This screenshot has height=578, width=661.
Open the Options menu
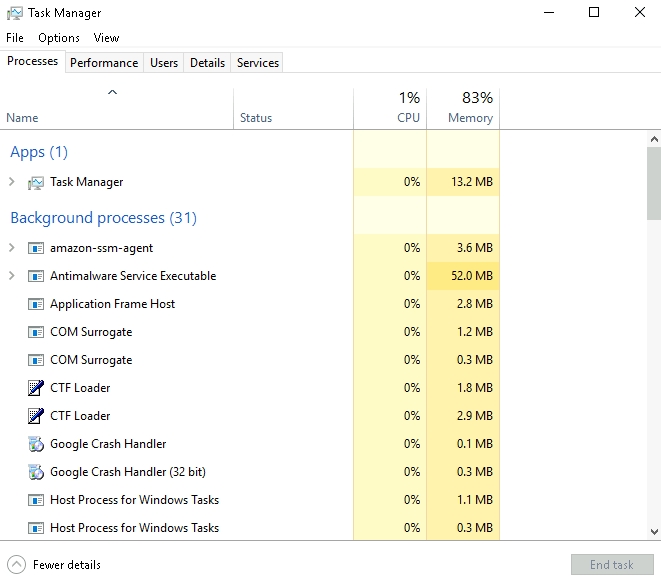[x=59, y=38]
